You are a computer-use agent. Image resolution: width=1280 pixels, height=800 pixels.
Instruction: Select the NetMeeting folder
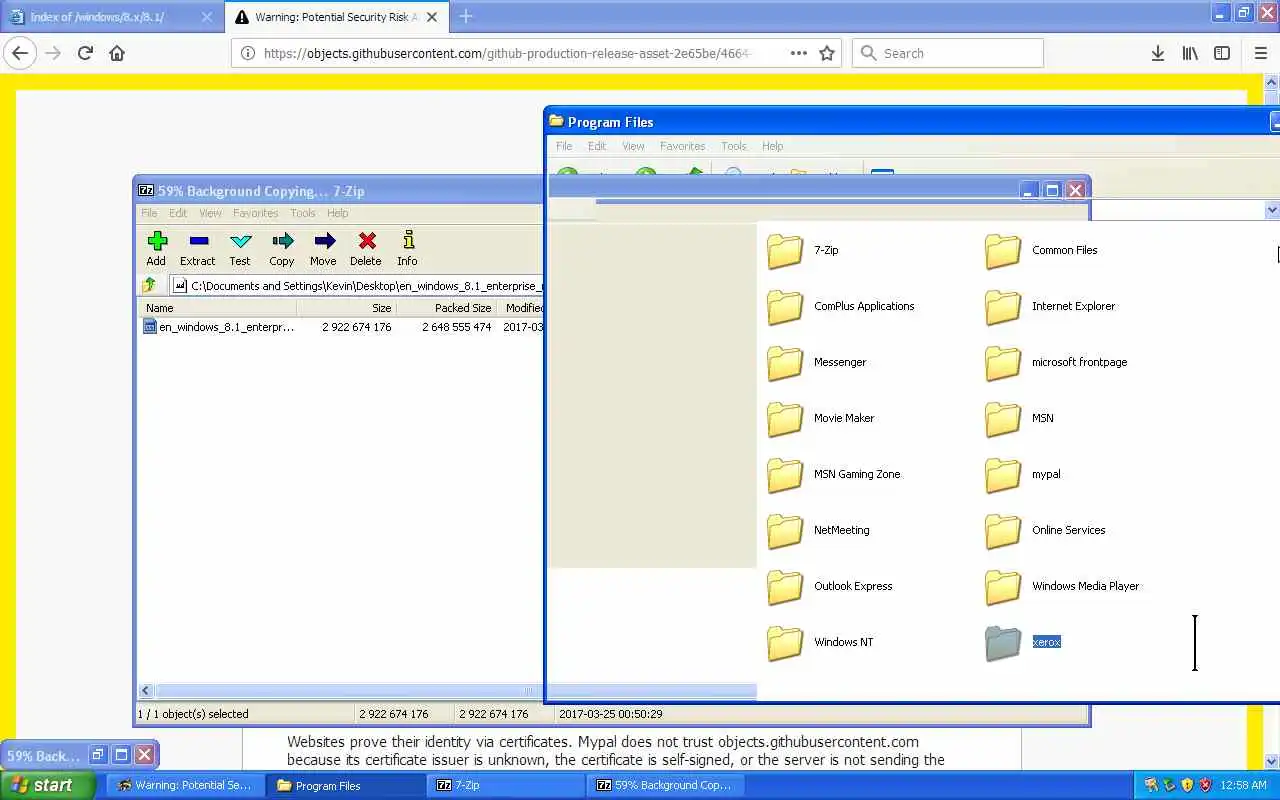pos(819,531)
